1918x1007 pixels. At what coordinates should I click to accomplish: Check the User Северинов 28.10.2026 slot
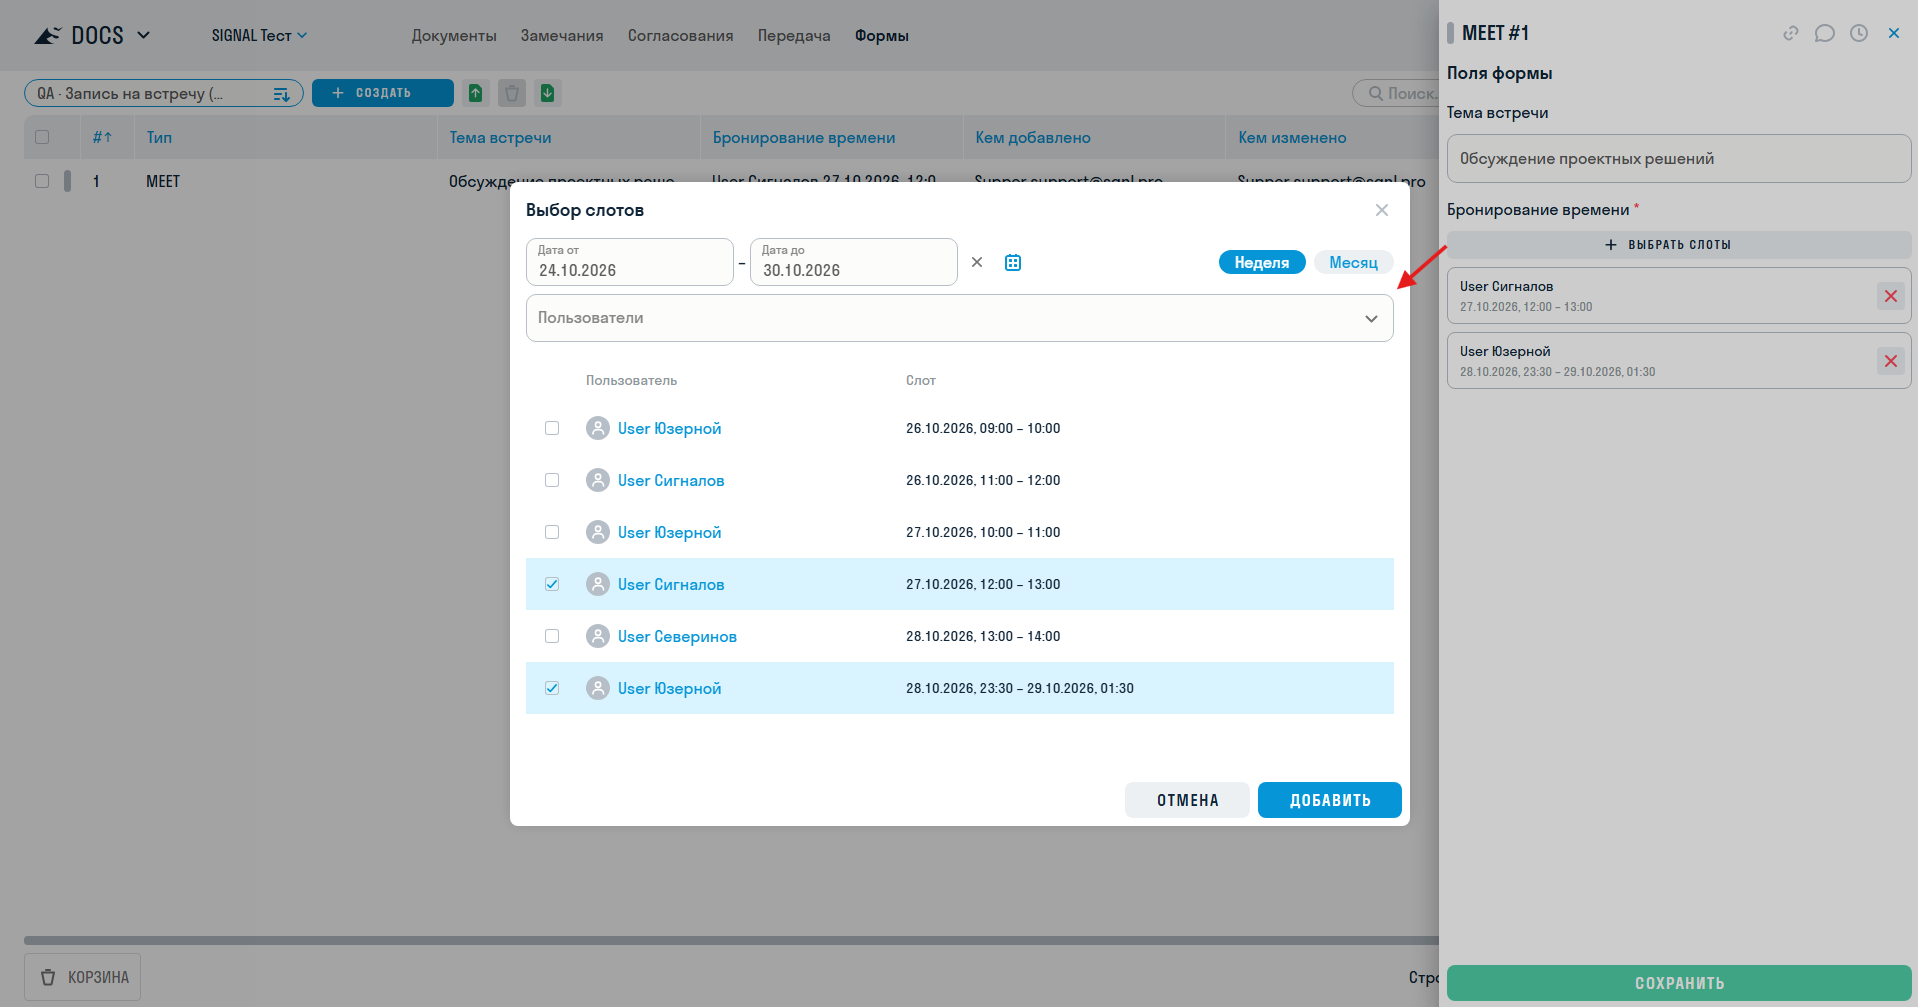552,636
